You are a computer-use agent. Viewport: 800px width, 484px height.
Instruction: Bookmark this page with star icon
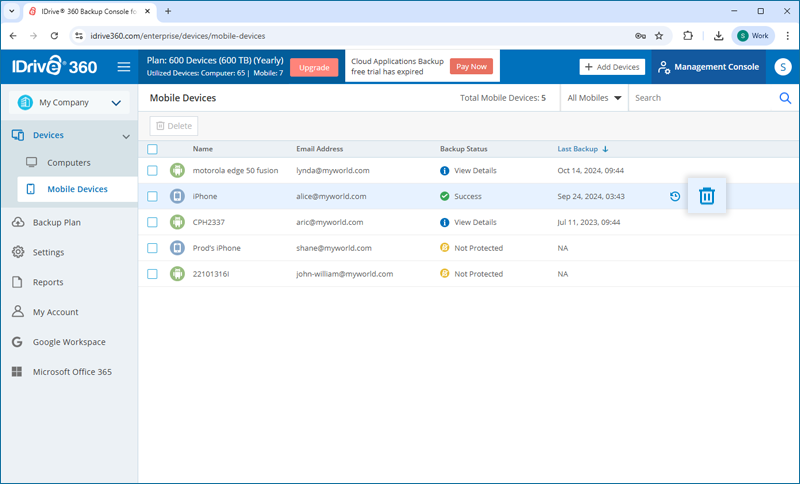click(x=659, y=36)
